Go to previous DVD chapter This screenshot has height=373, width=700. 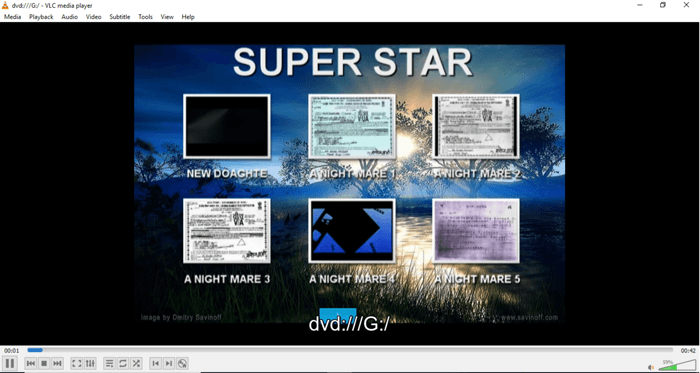(x=155, y=364)
